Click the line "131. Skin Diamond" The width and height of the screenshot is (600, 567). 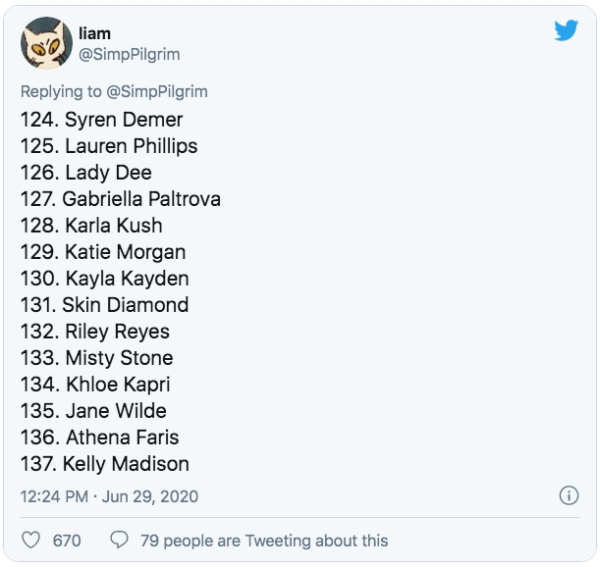[104, 305]
